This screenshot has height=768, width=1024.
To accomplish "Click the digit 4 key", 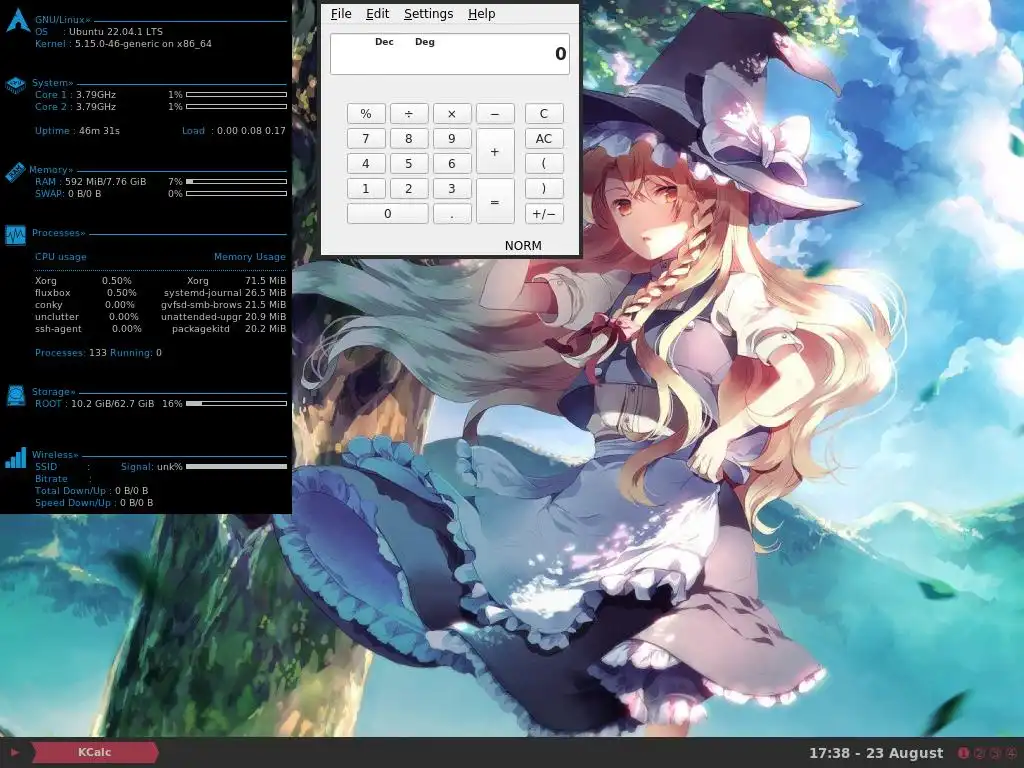I will point(366,163).
